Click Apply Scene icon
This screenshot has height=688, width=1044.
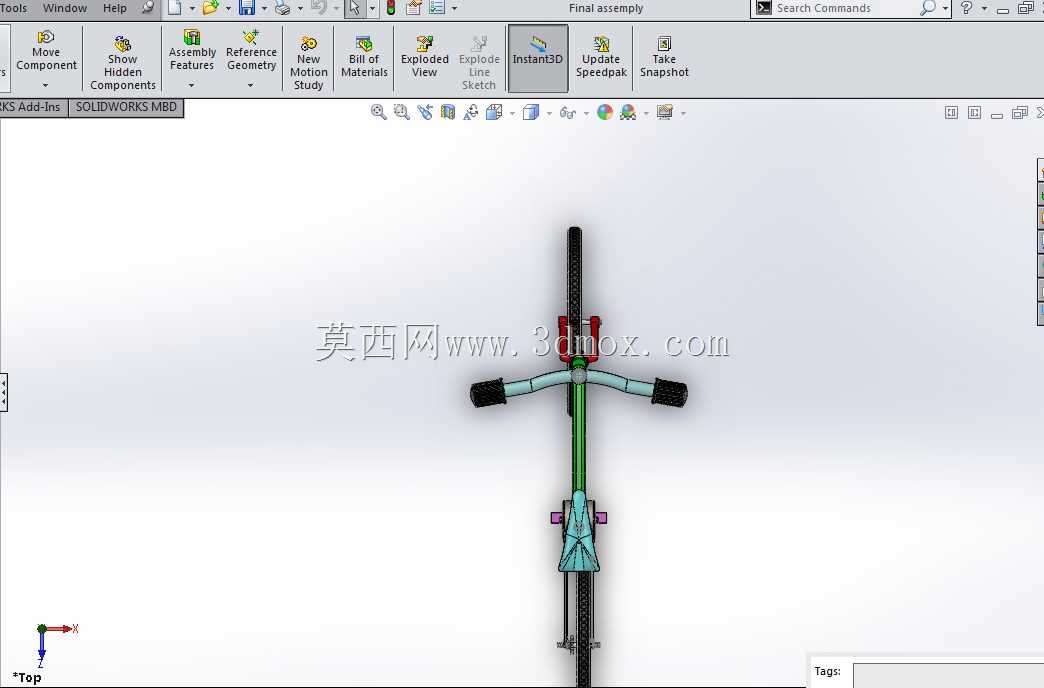click(628, 113)
